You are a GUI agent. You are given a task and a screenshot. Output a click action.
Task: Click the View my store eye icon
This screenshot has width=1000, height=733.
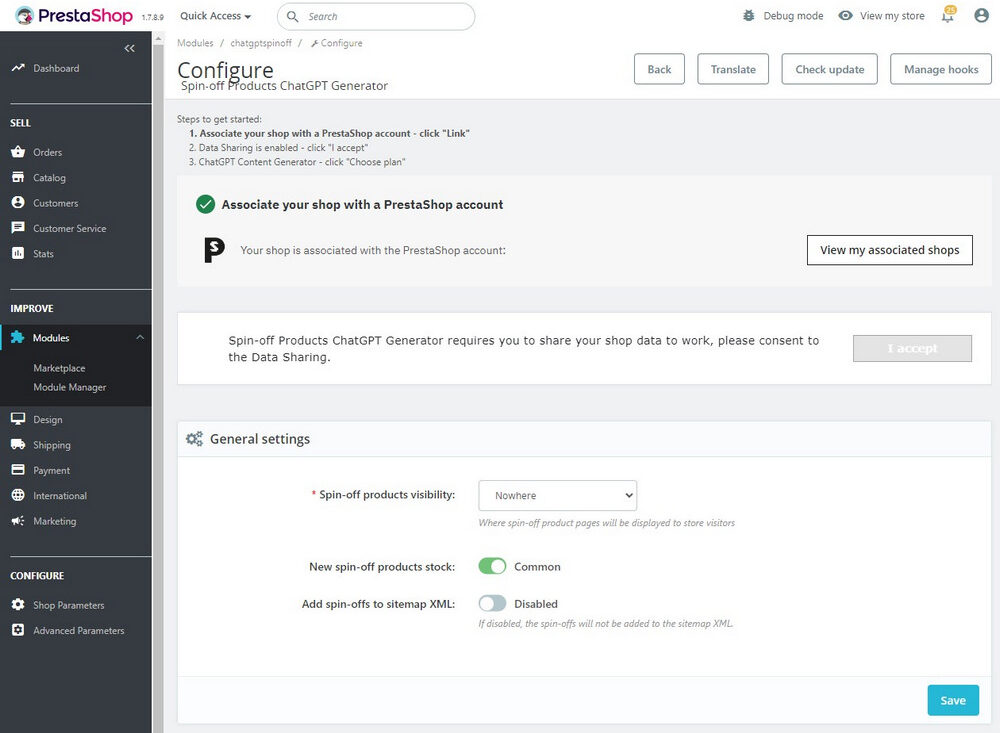(x=845, y=16)
